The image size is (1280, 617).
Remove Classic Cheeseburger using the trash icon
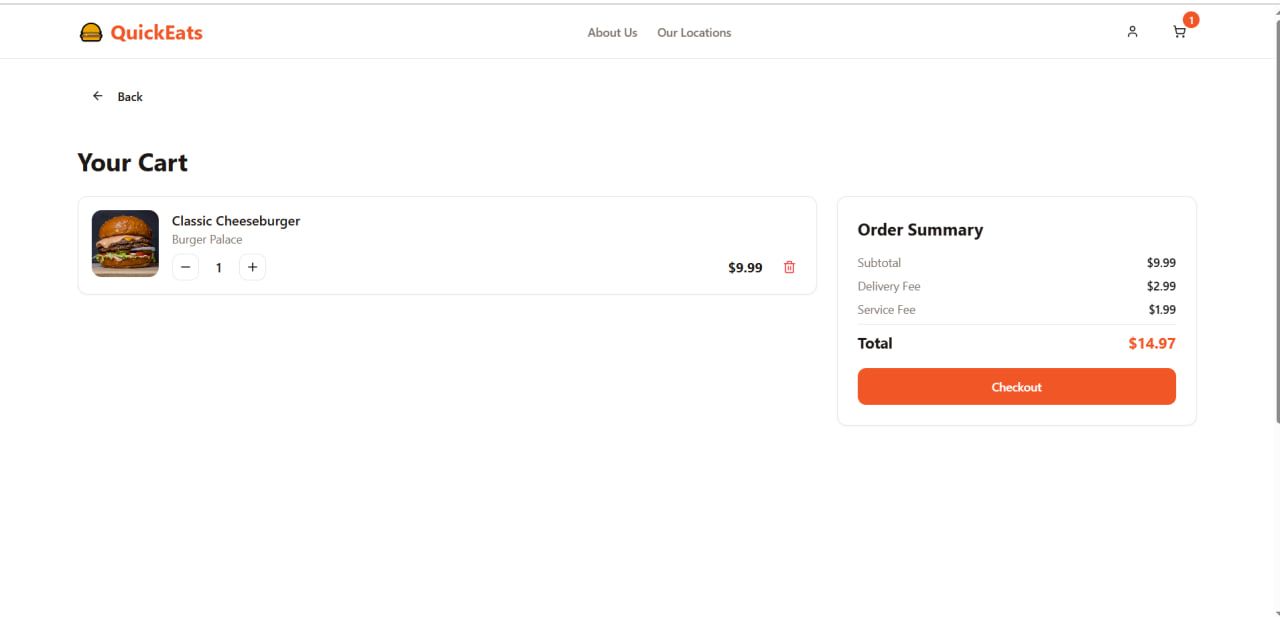pos(789,267)
